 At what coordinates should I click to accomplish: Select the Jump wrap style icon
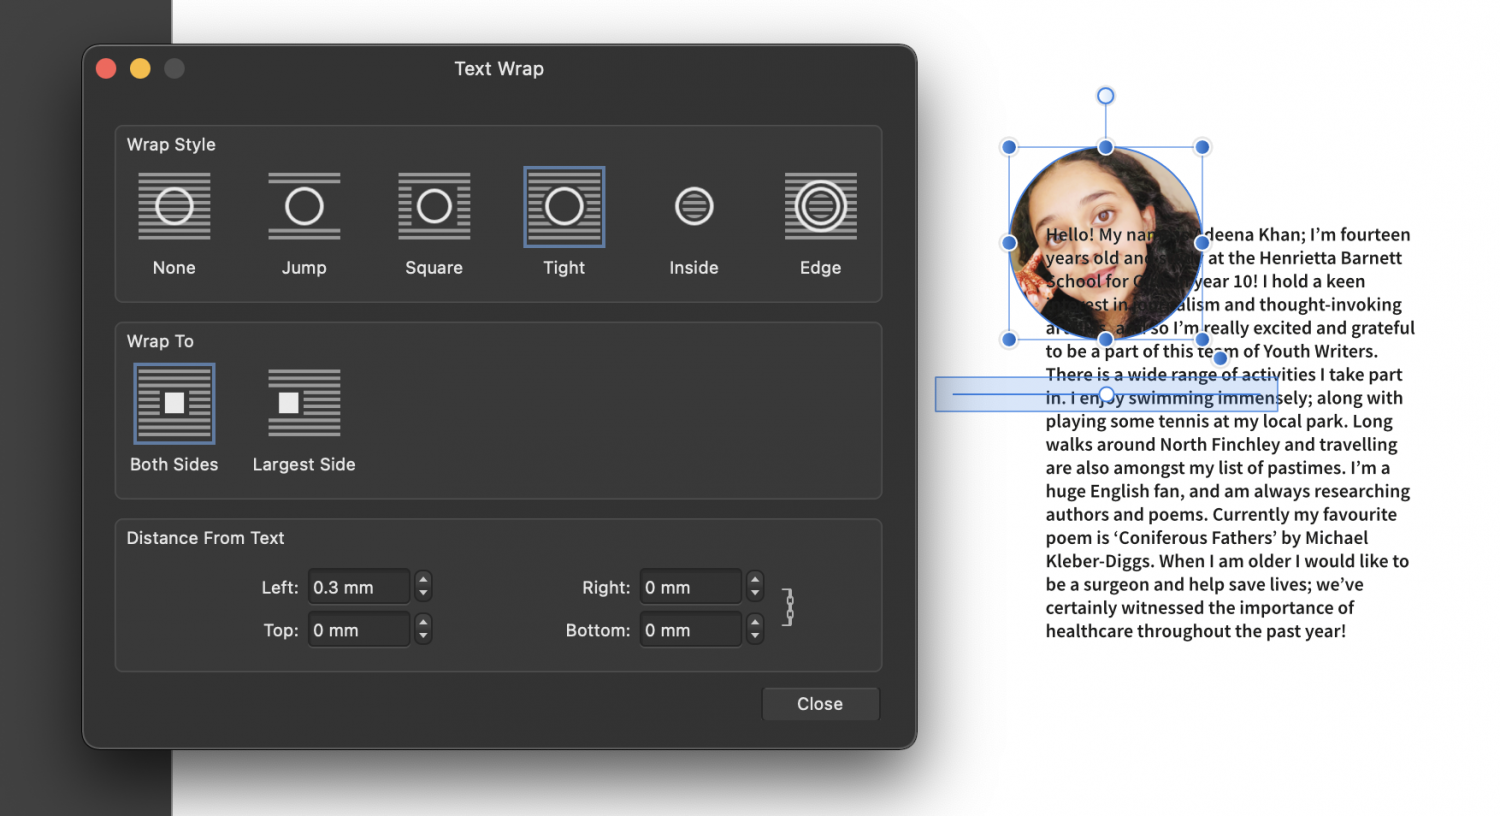click(x=304, y=206)
